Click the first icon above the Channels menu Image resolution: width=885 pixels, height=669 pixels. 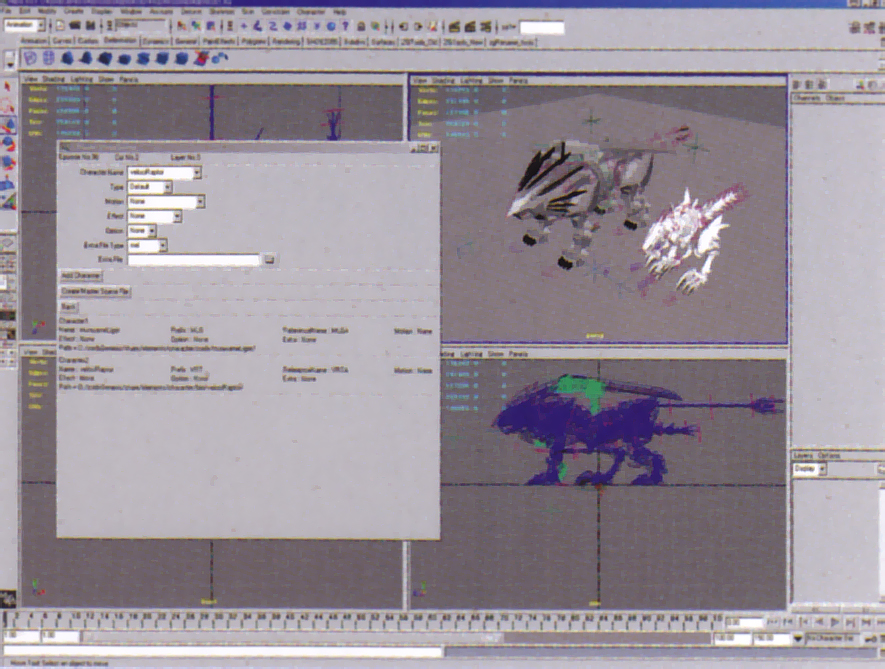[797, 85]
